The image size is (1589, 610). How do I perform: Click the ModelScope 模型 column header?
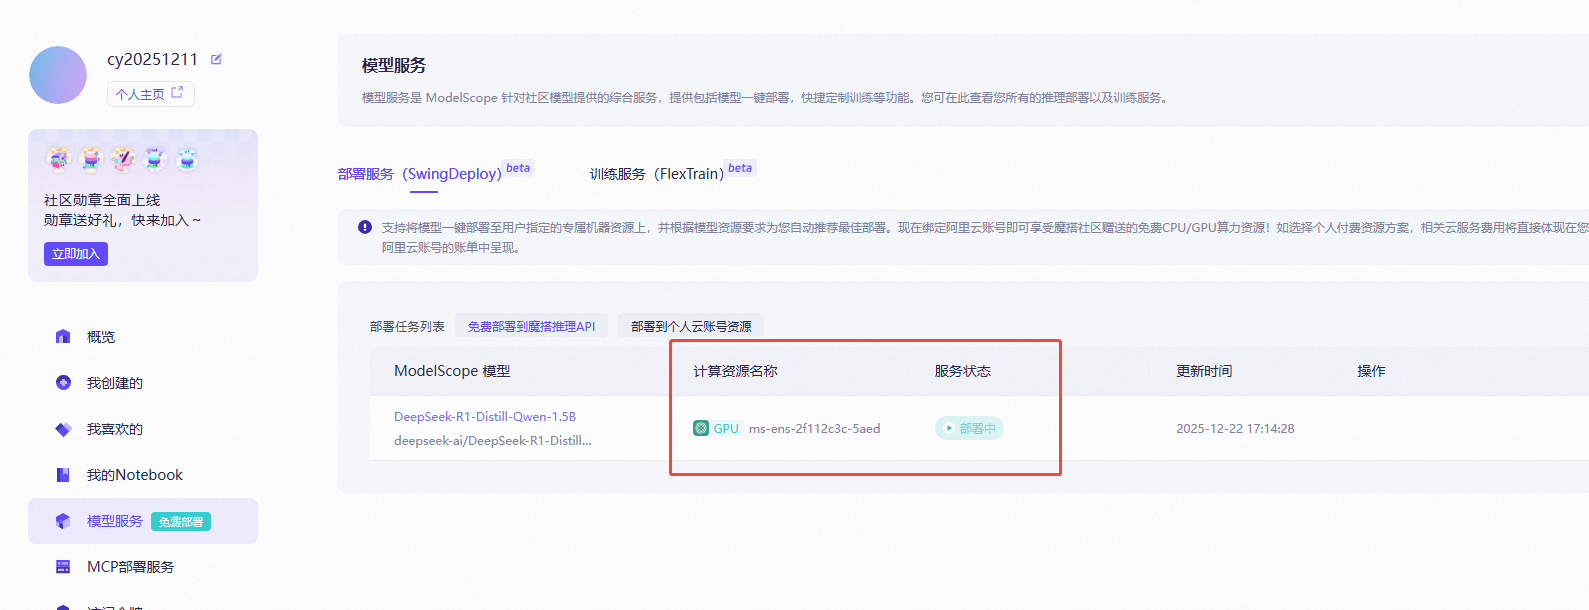452,371
